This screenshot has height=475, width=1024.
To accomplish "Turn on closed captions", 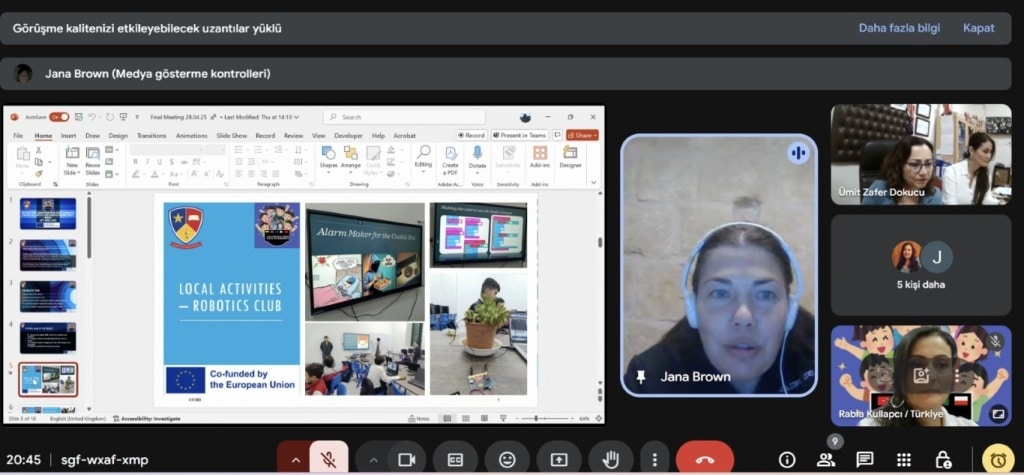I will (x=456, y=459).
